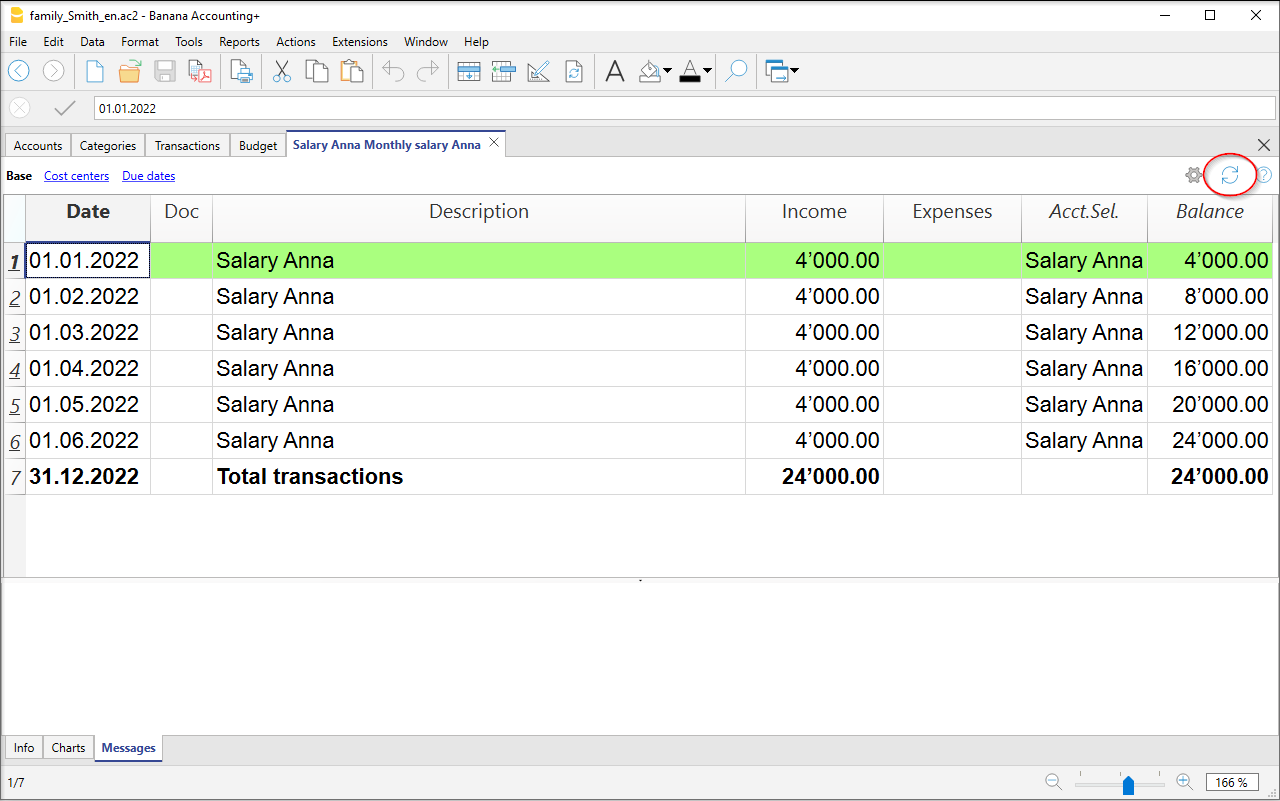Viewport: 1280px width, 801px height.
Task: Open the Extensions menu
Action: [x=360, y=42]
